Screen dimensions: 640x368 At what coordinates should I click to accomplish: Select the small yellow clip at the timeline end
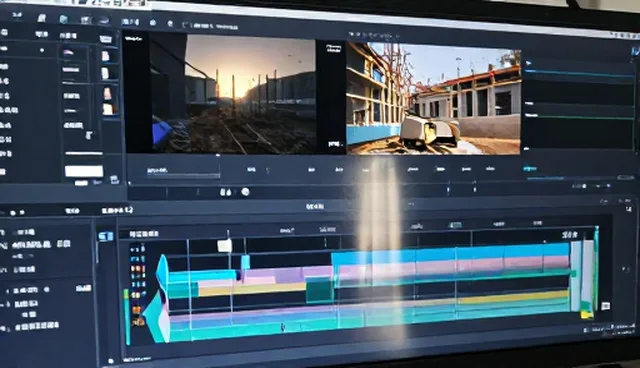point(587,314)
